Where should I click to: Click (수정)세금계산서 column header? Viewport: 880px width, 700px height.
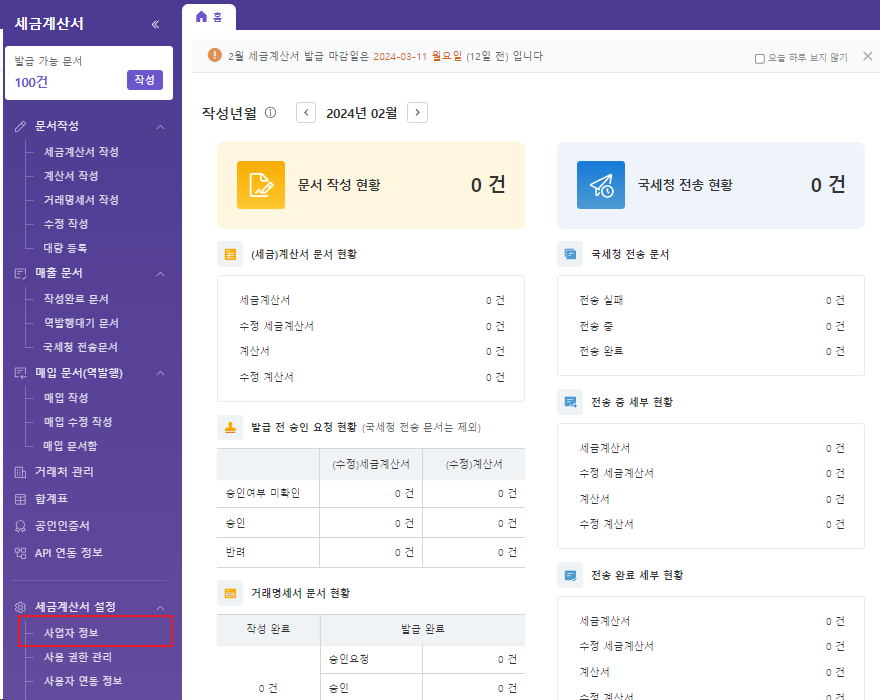[371, 464]
